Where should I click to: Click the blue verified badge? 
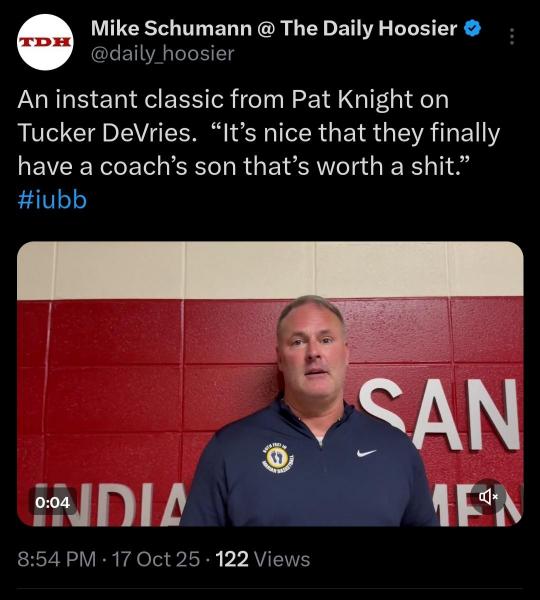point(472,29)
